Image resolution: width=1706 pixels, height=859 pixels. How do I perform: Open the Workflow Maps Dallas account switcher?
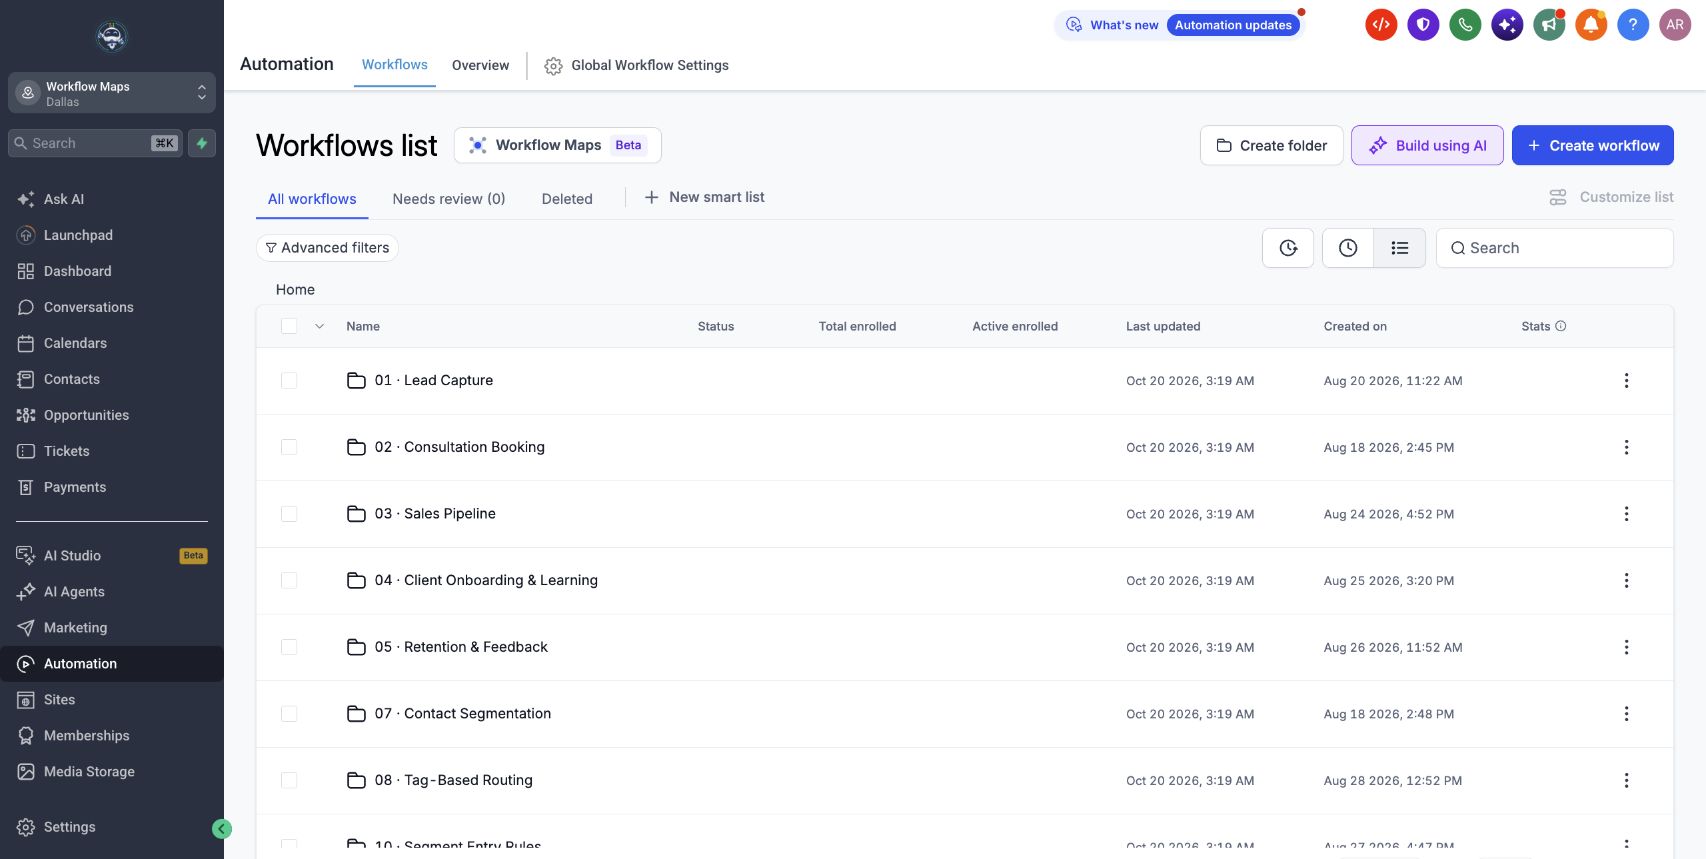click(112, 93)
